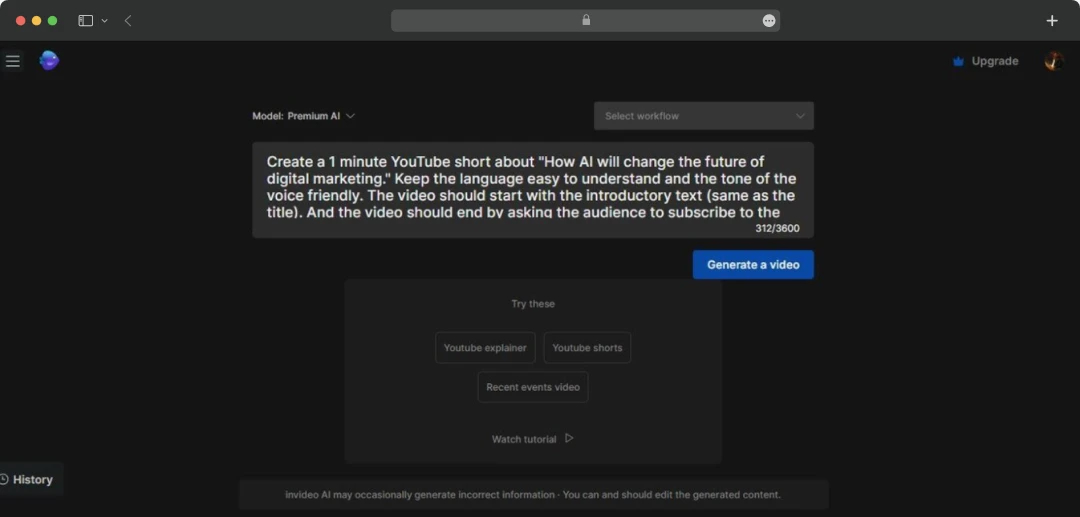The image size is (1080, 517).
Task: Click the invideo AI disclaimer text
Action: [x=532, y=494]
